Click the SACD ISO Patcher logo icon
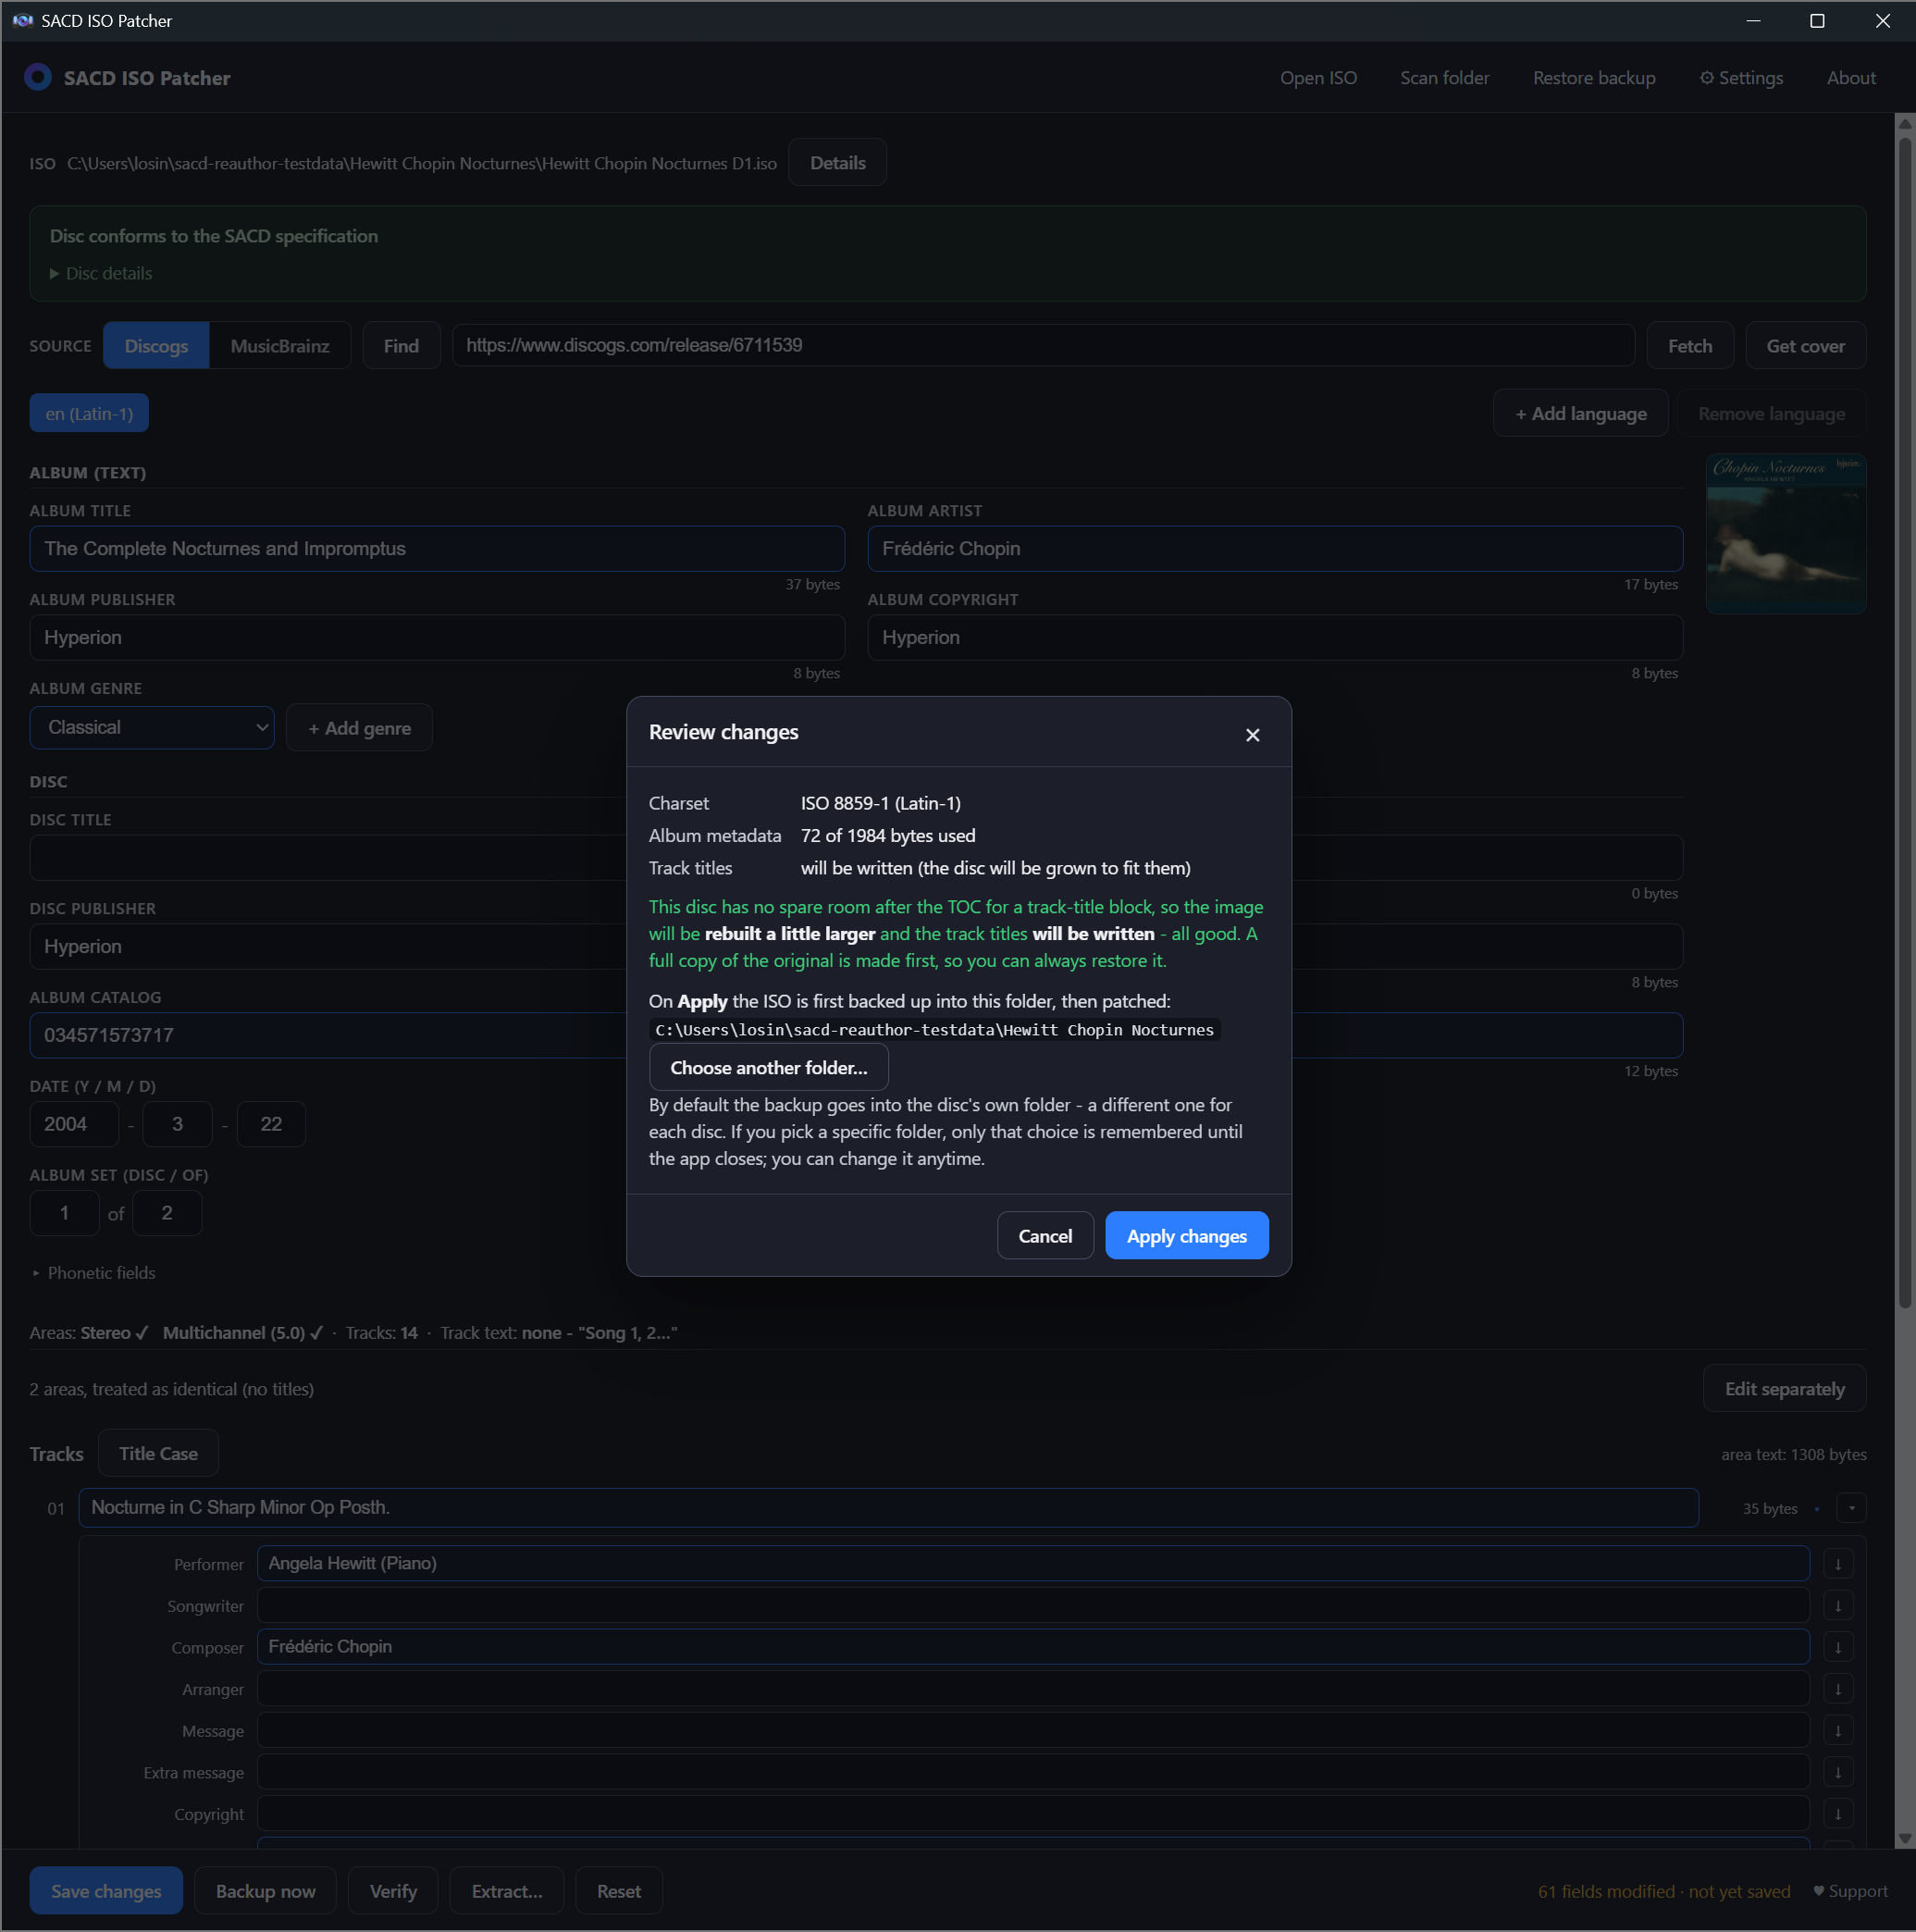 coord(38,77)
